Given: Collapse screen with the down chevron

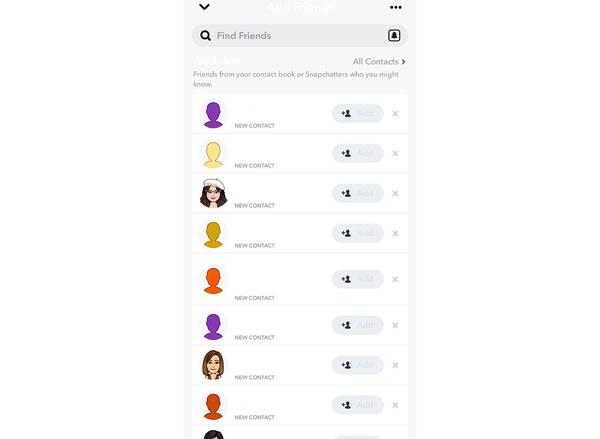Looking at the screenshot, I should (x=204, y=7).
